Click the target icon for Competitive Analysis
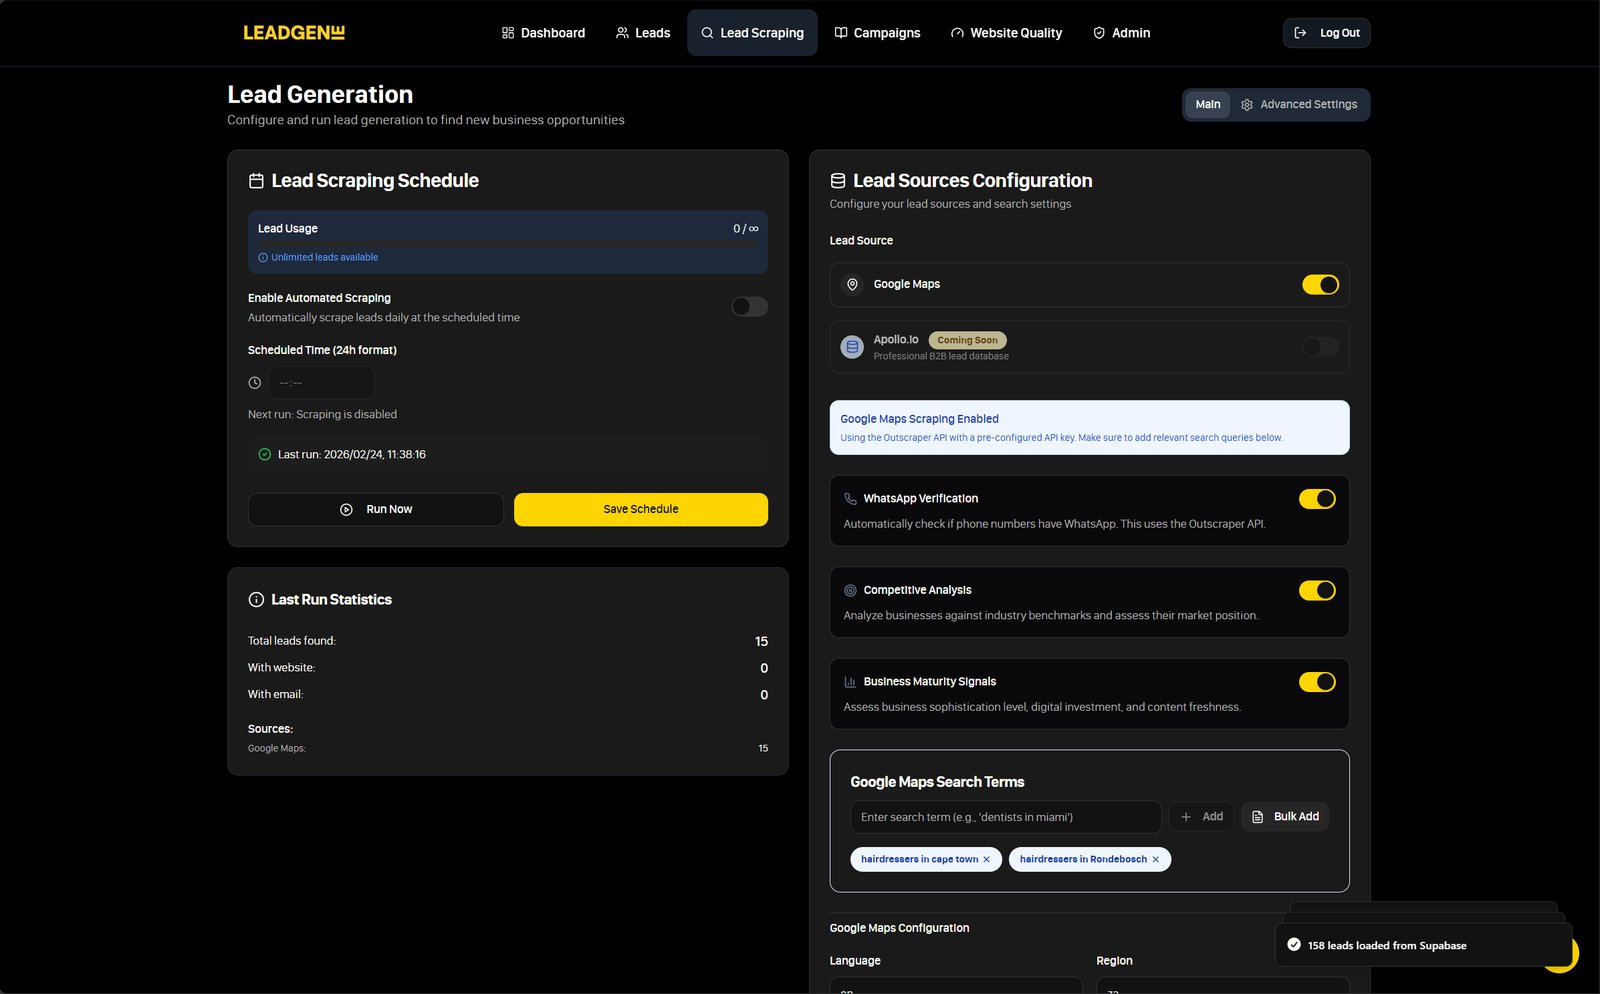 point(850,591)
